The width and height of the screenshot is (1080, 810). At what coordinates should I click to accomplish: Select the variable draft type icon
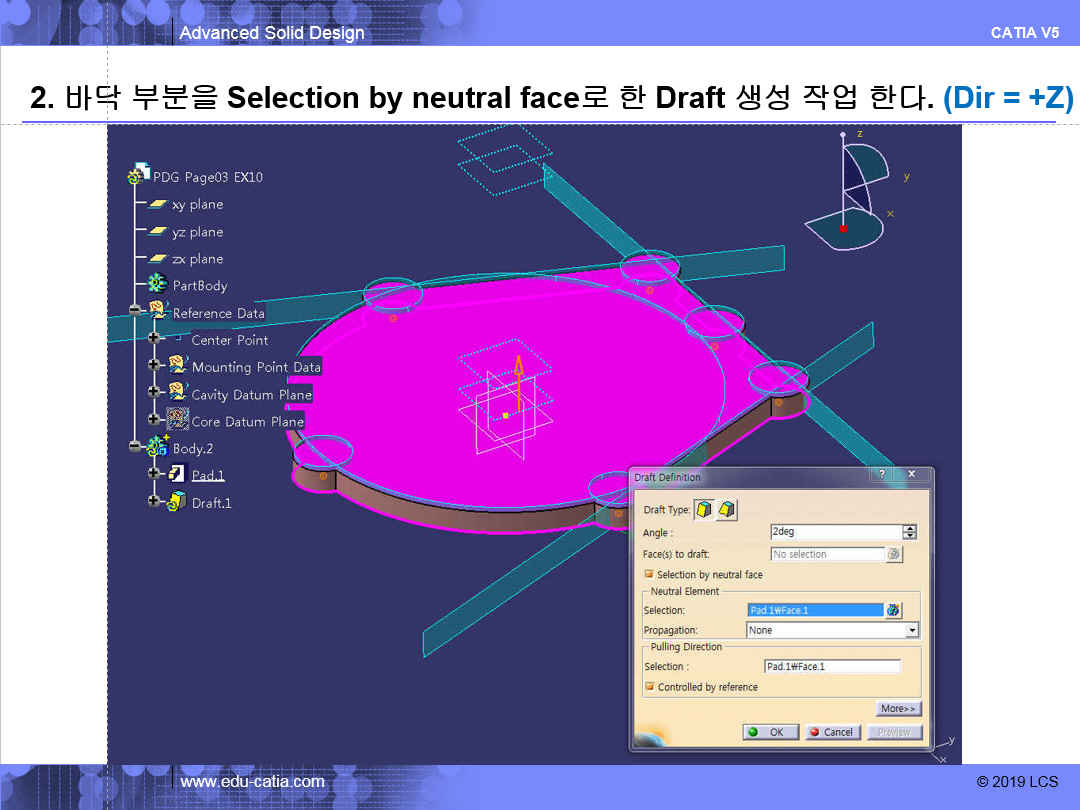[x=726, y=510]
